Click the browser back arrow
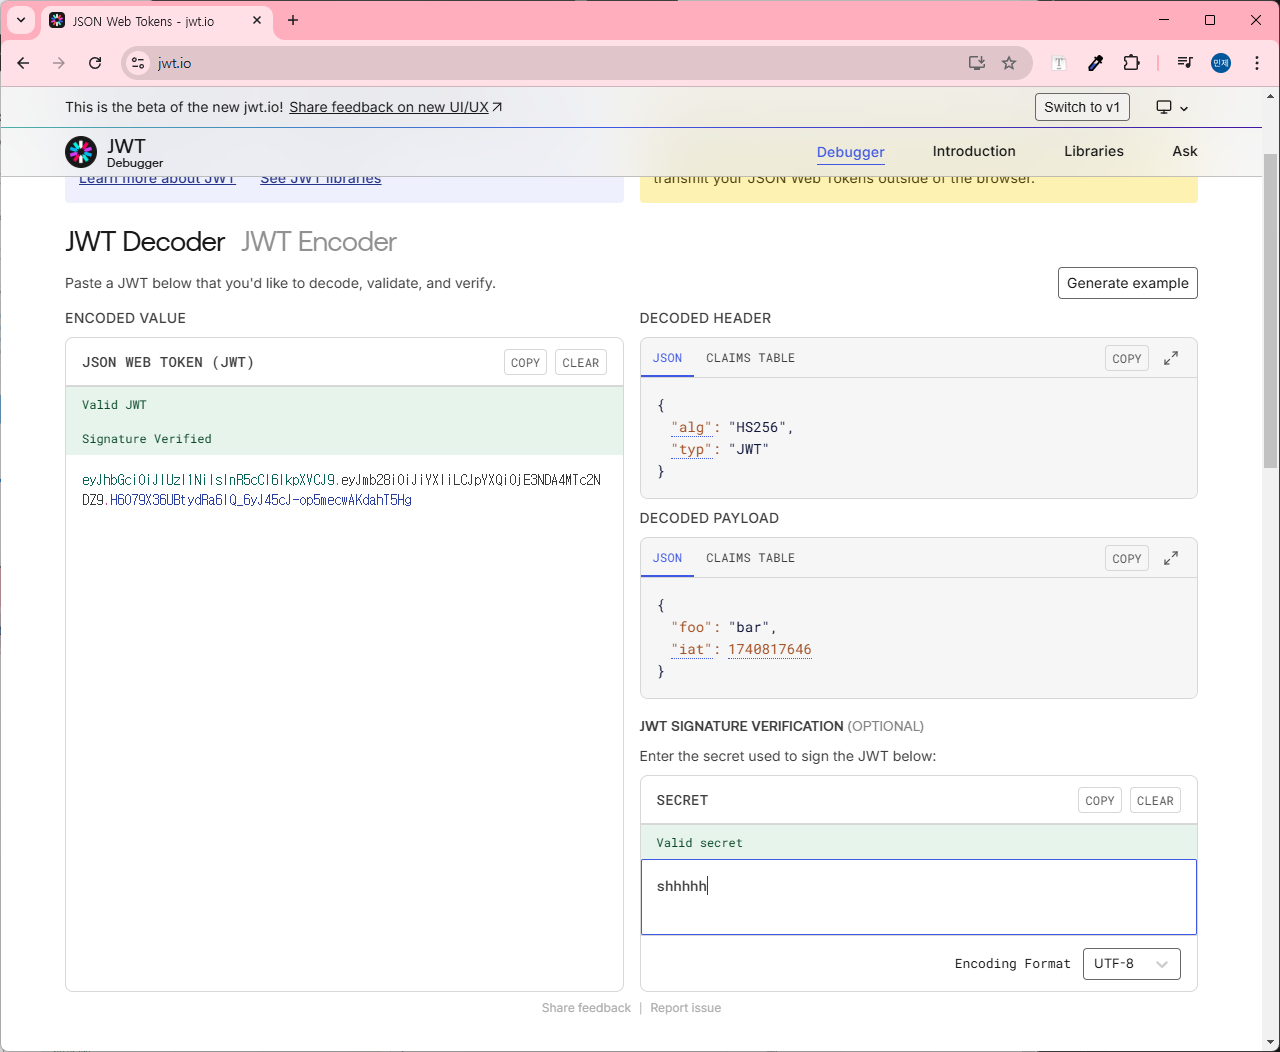This screenshot has width=1280, height=1052. click(x=23, y=63)
